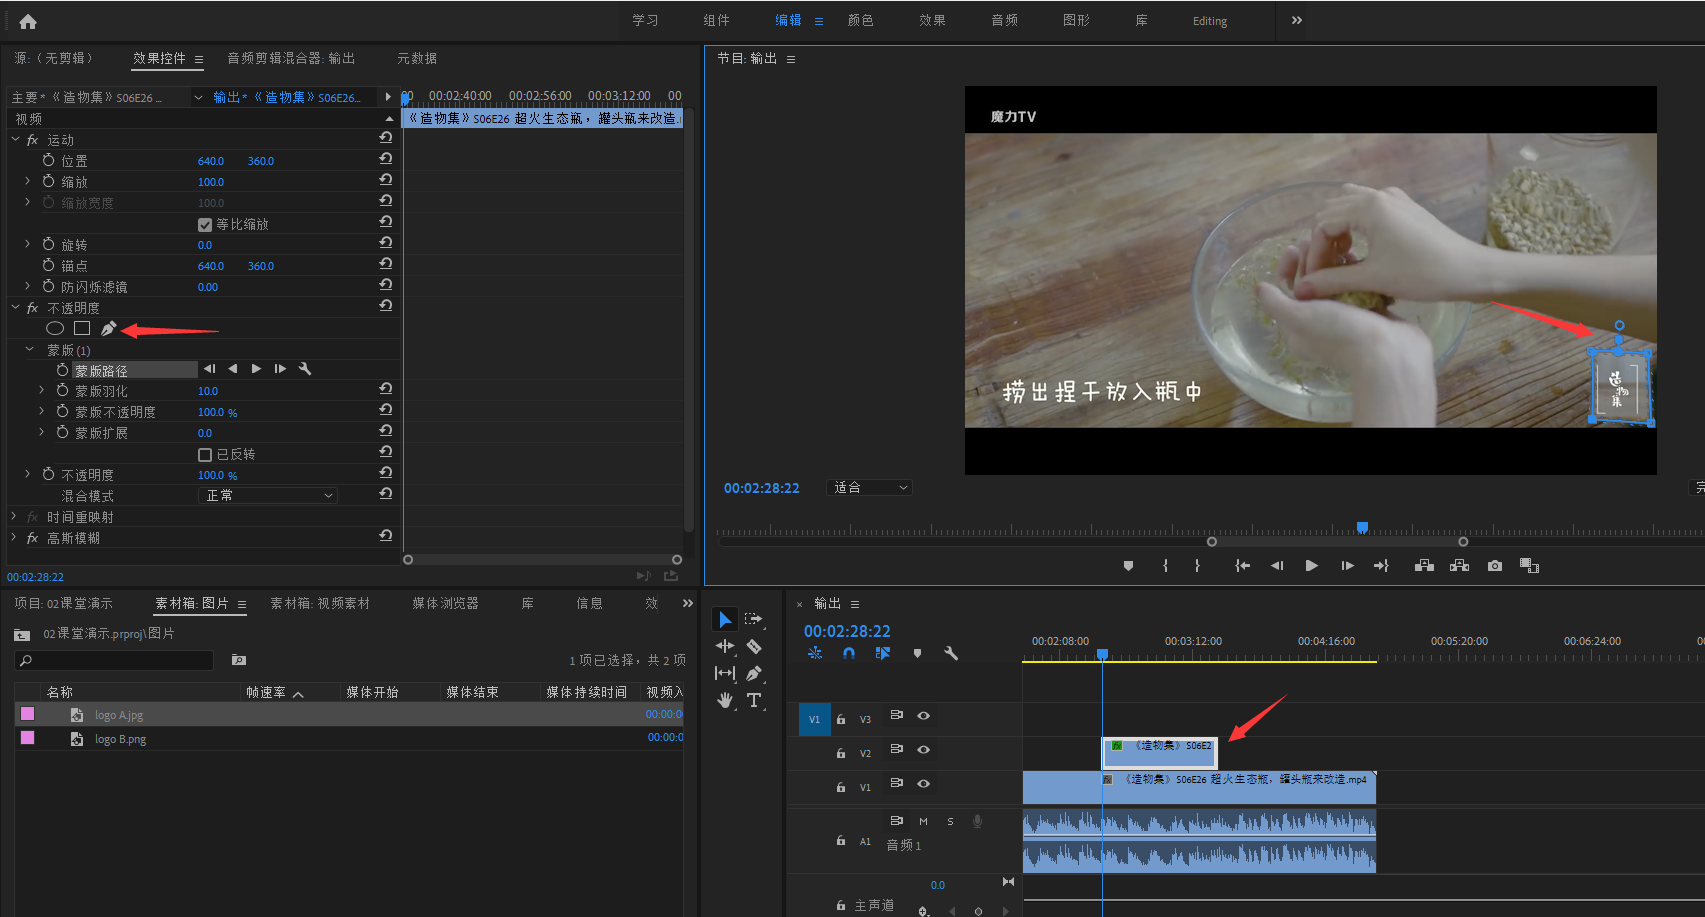
Task: Solo audio track A1
Action: click(x=950, y=821)
